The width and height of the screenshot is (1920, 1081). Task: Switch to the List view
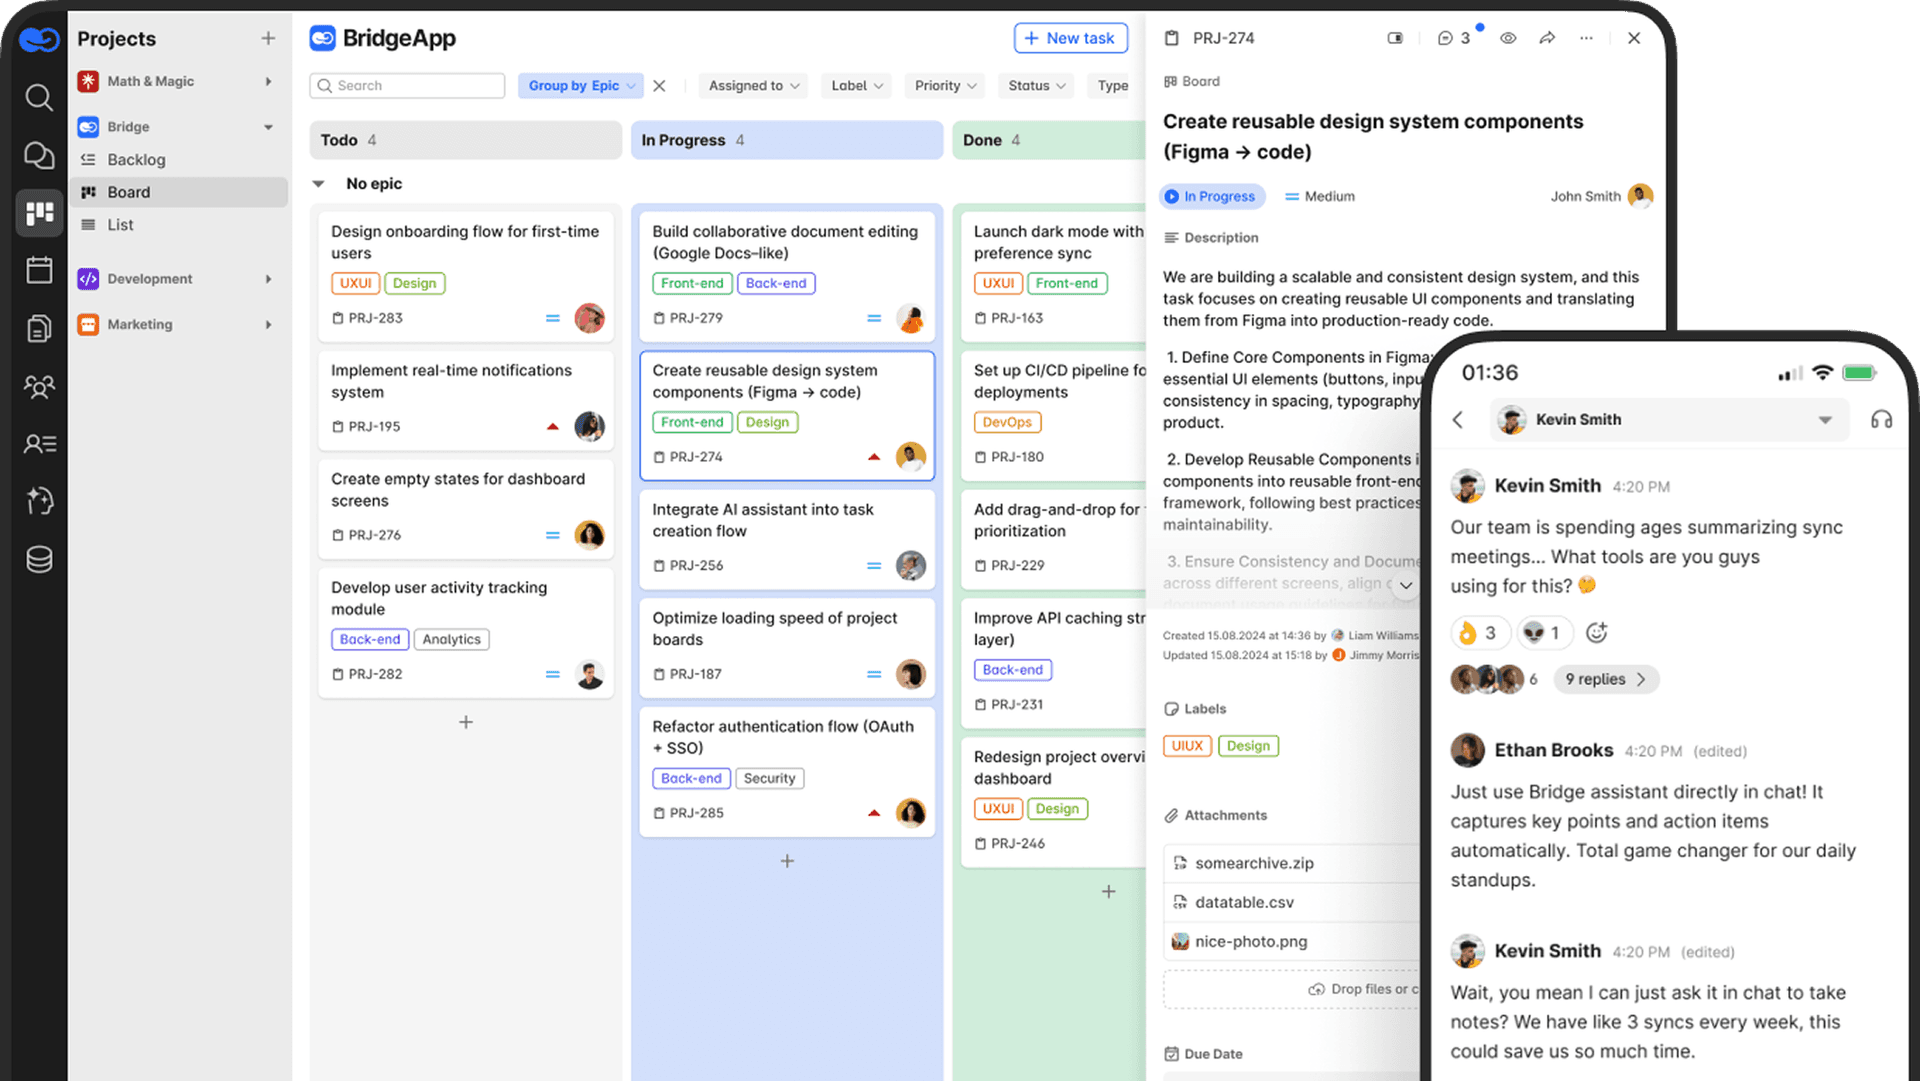120,225
